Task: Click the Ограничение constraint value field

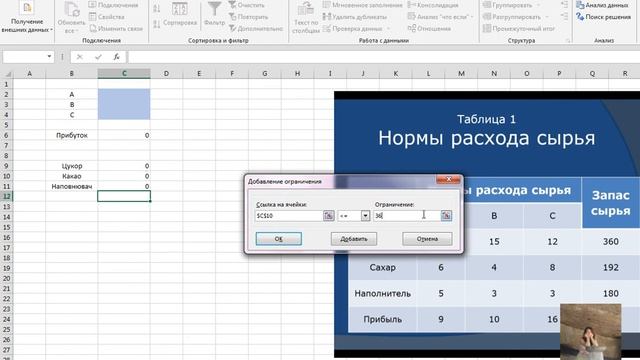Action: click(407, 216)
